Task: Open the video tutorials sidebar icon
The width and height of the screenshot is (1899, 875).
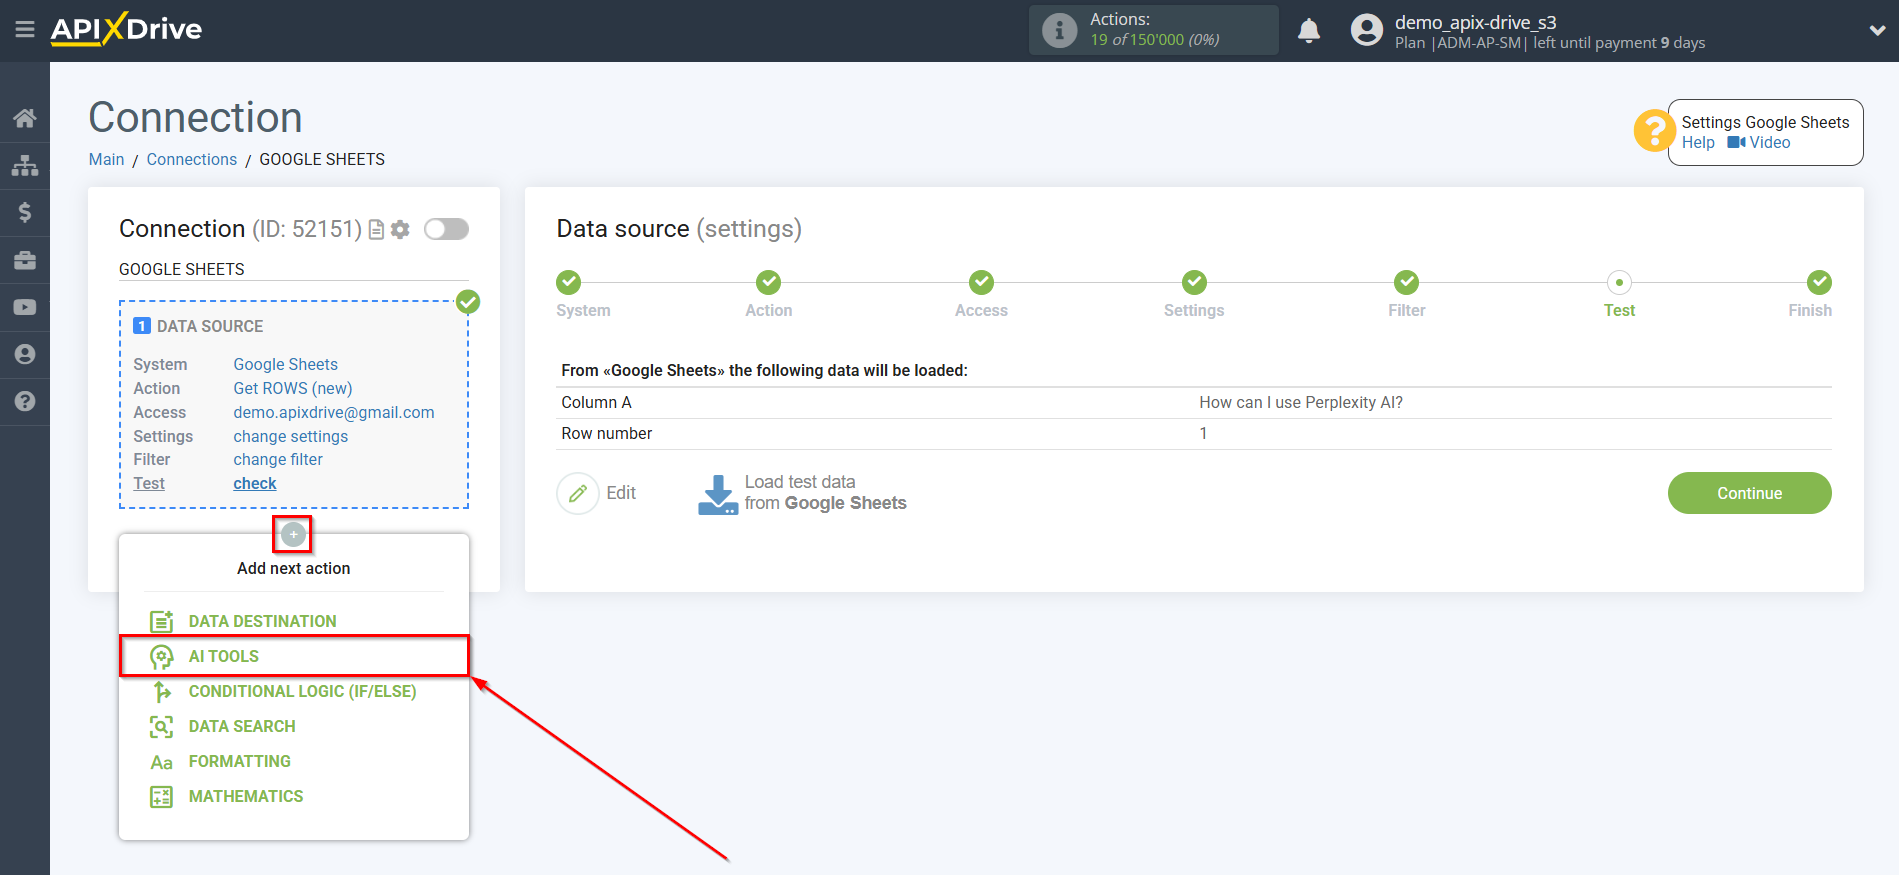Action: (x=25, y=307)
